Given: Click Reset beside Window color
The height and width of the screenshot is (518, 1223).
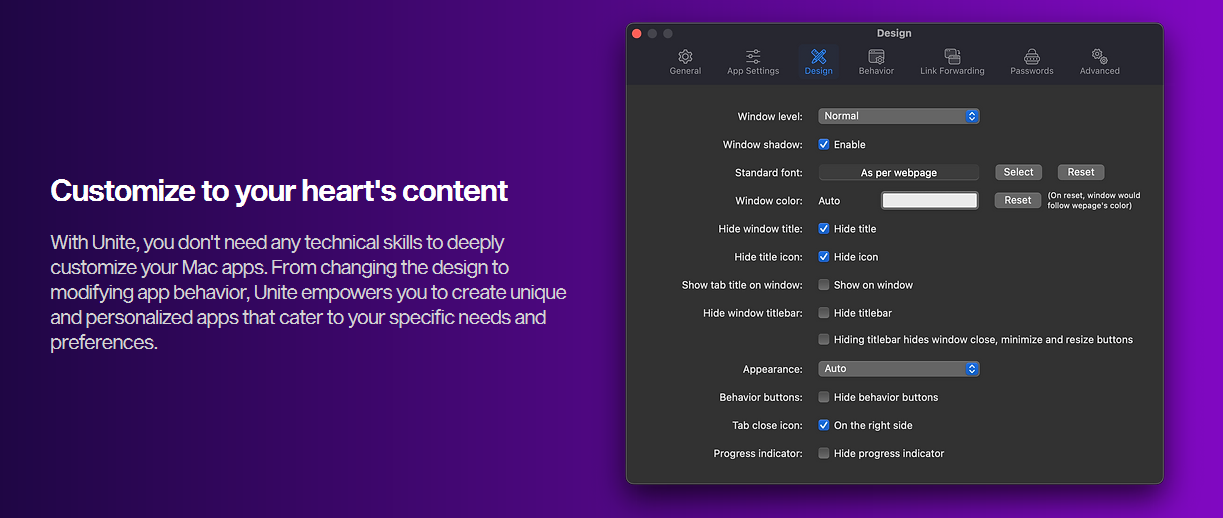Looking at the screenshot, I should click(x=1018, y=200).
